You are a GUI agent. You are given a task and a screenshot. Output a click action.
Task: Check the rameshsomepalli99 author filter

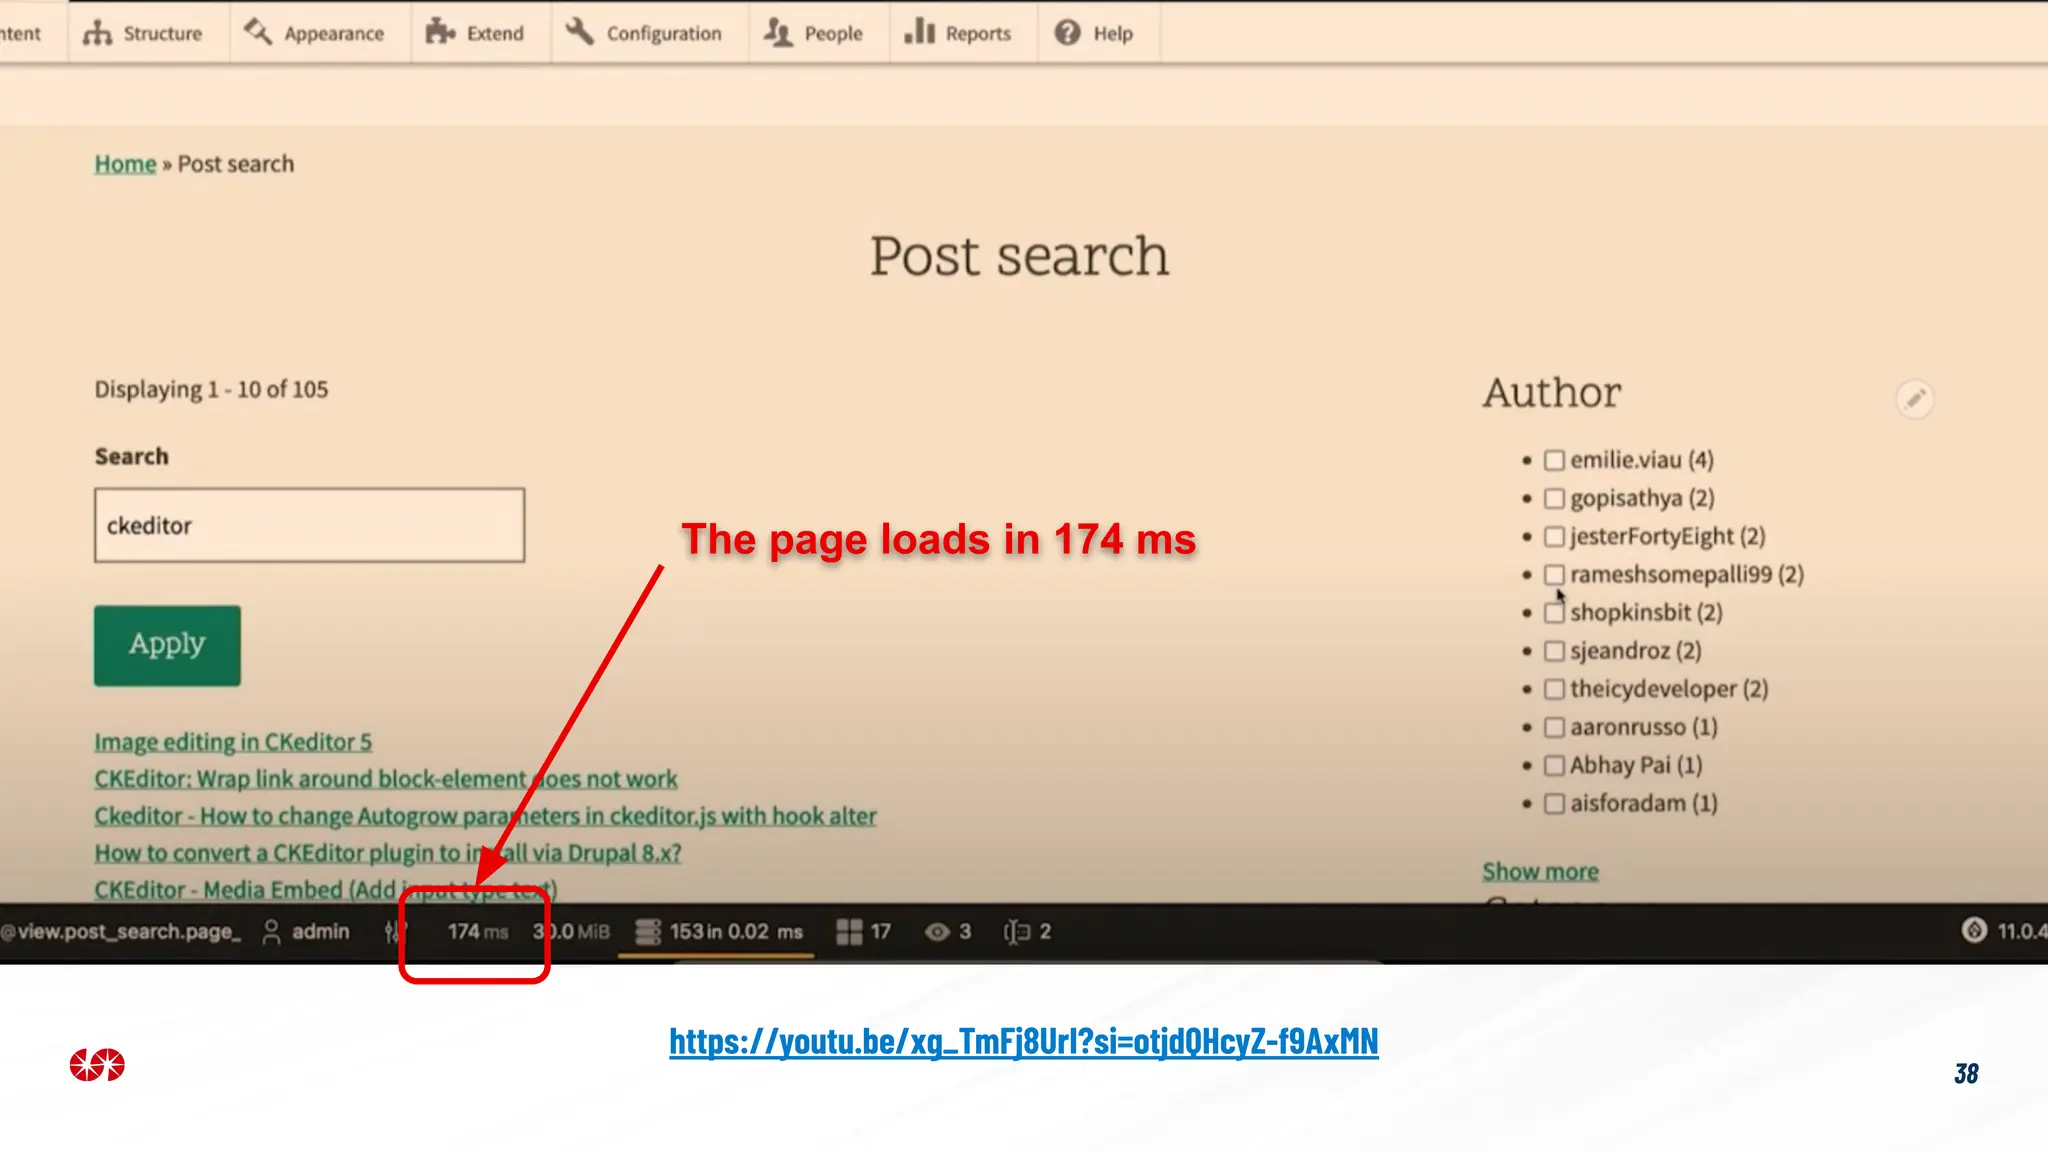(x=1554, y=574)
